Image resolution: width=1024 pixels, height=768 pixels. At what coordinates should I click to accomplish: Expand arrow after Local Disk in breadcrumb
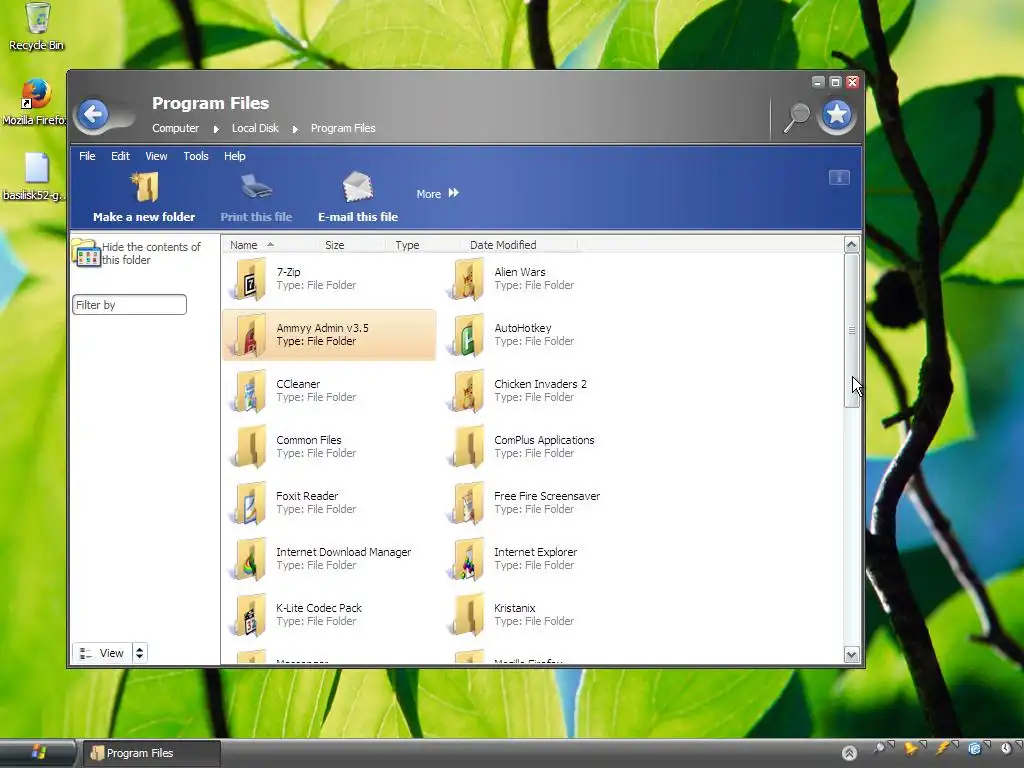295,129
